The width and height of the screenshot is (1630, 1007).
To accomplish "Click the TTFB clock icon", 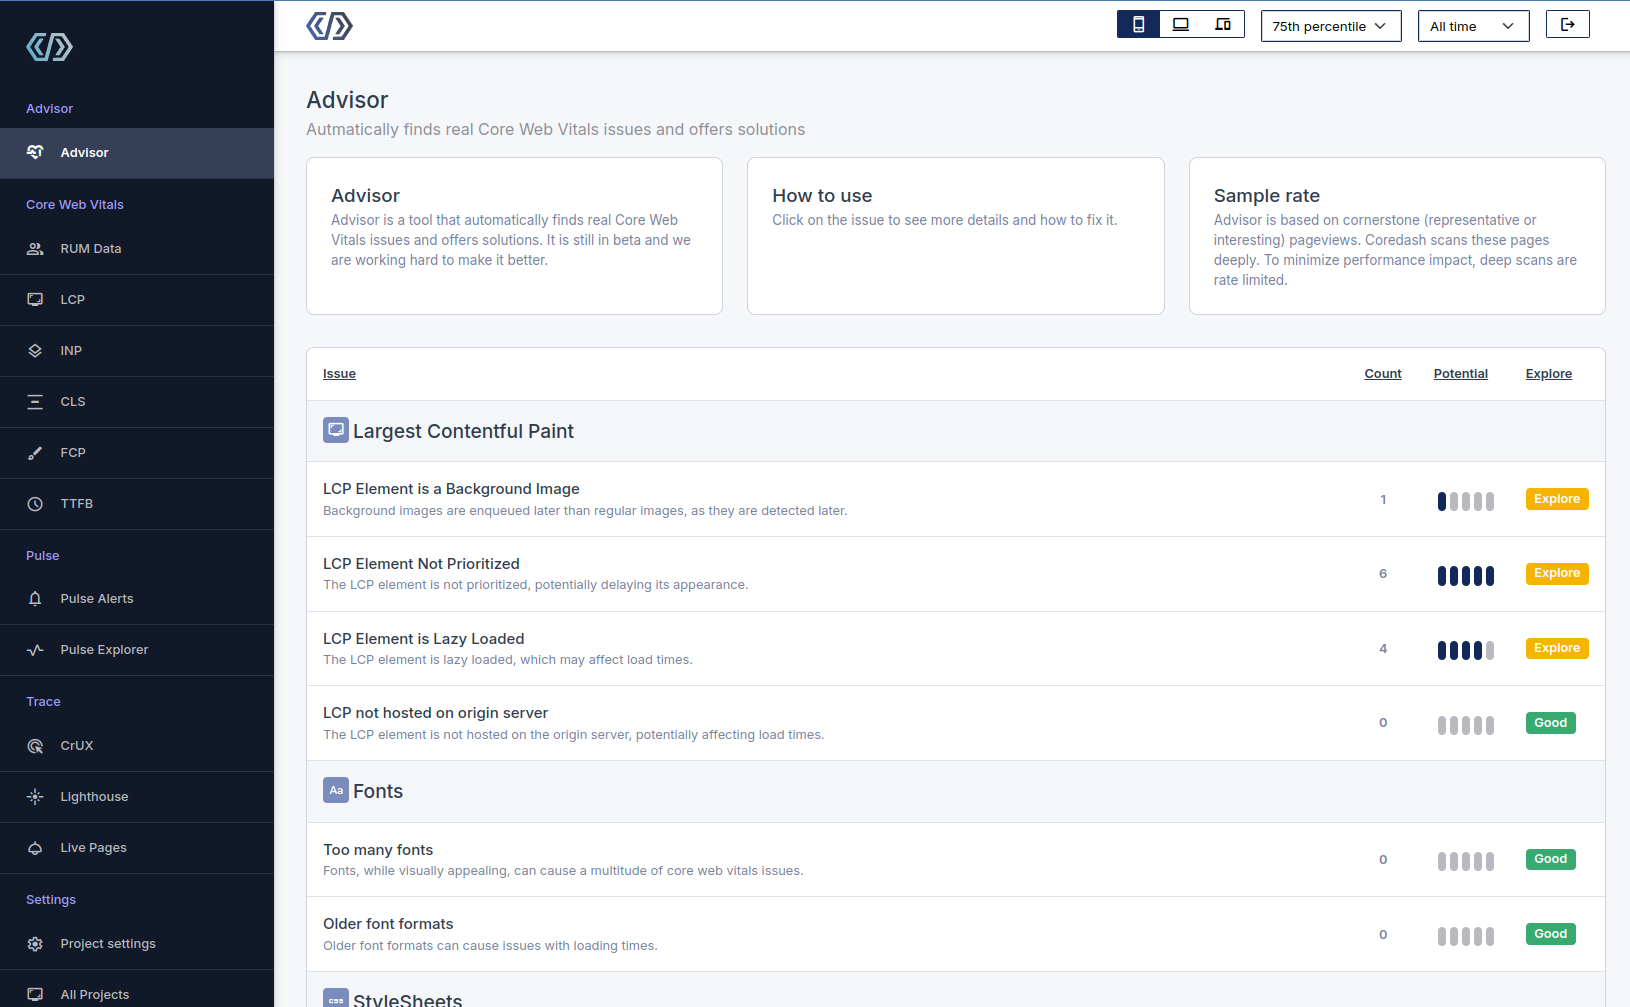I will pos(35,504).
